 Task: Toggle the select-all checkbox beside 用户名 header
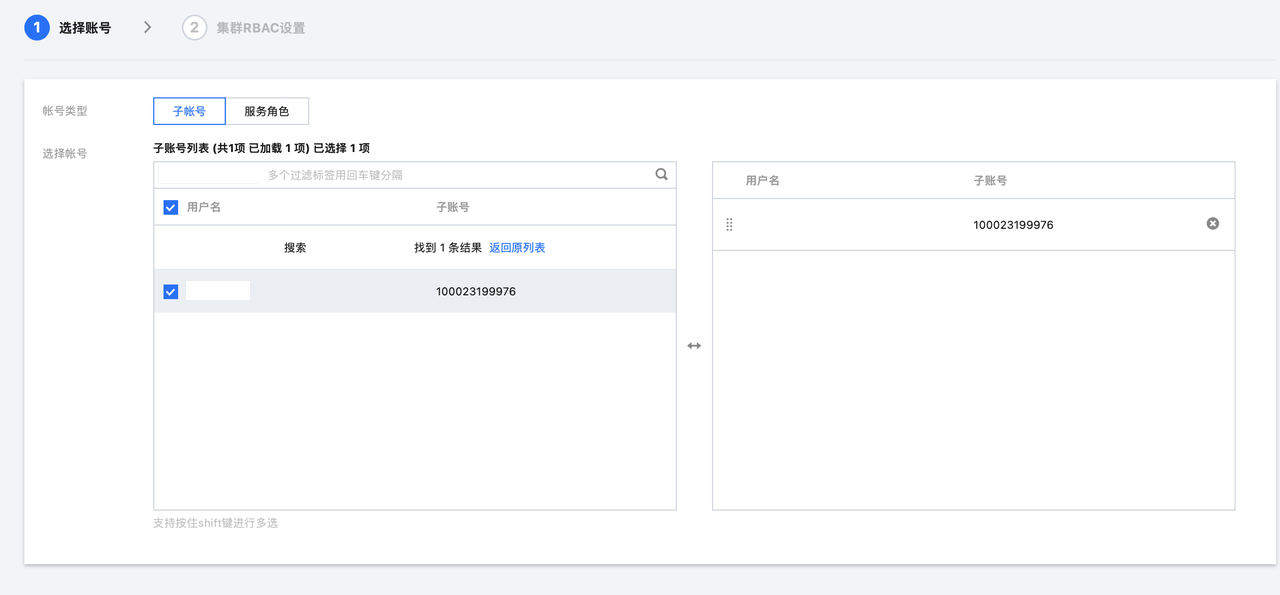point(171,207)
